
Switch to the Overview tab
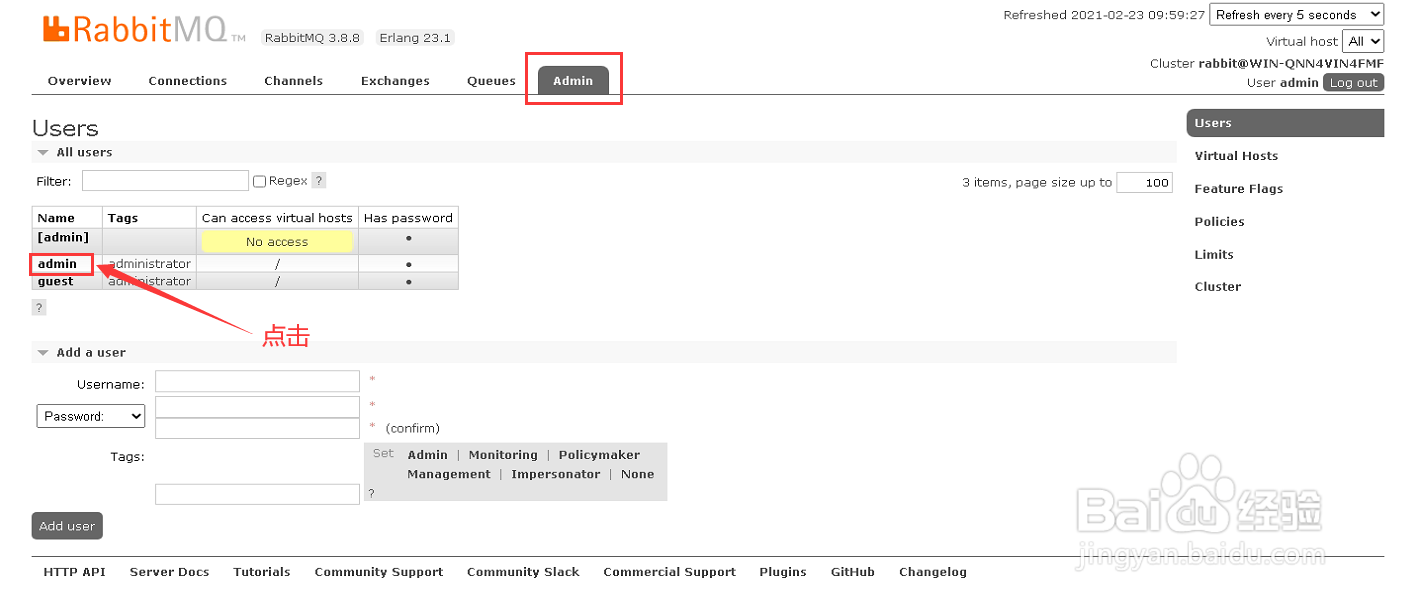coord(80,81)
